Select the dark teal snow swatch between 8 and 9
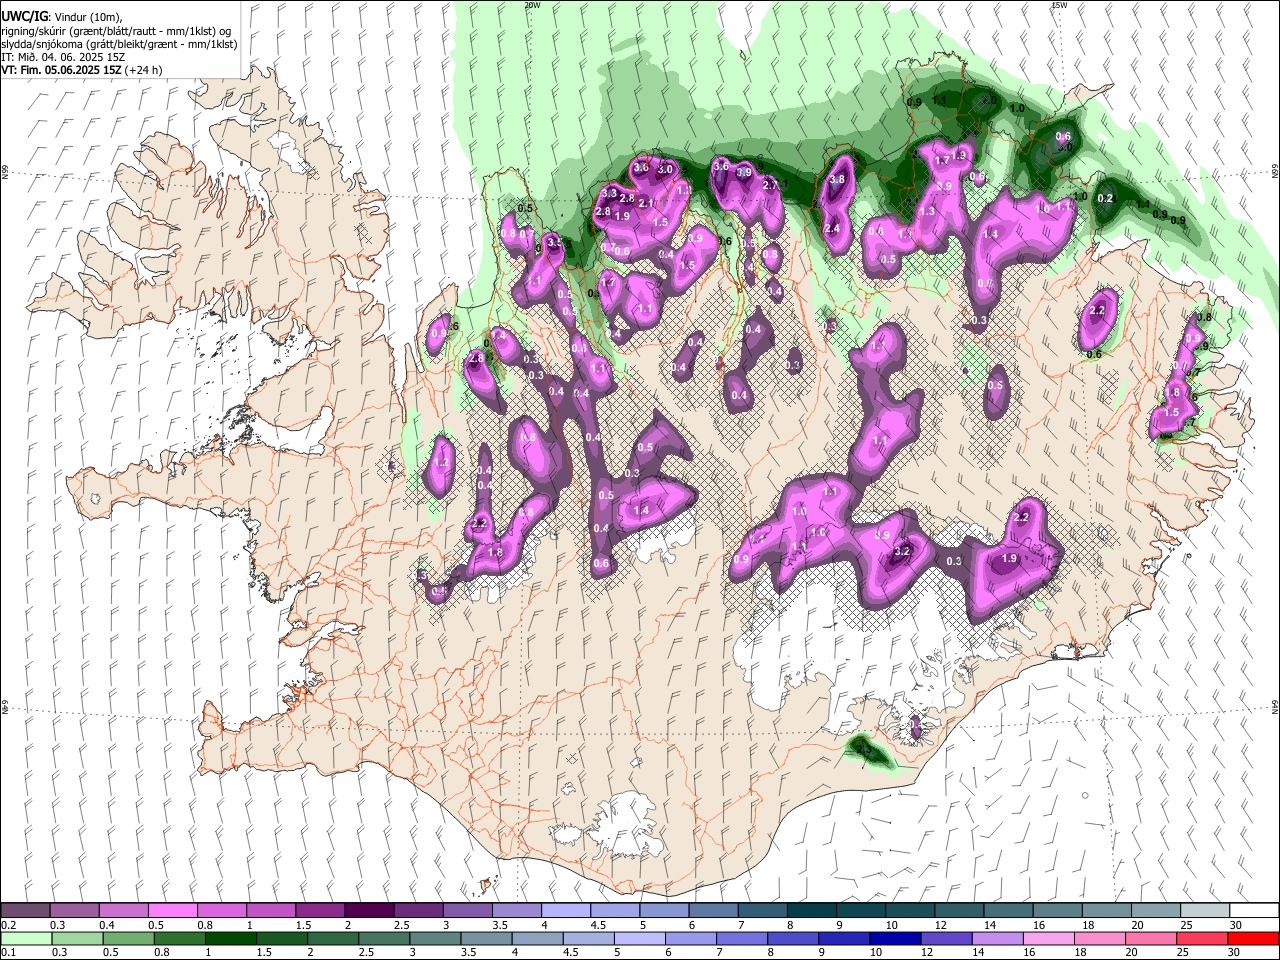This screenshot has width=1280, height=960. point(811,910)
